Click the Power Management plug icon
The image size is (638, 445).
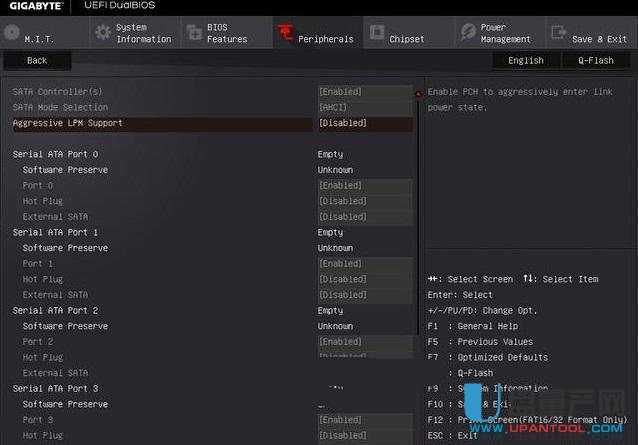click(467, 32)
